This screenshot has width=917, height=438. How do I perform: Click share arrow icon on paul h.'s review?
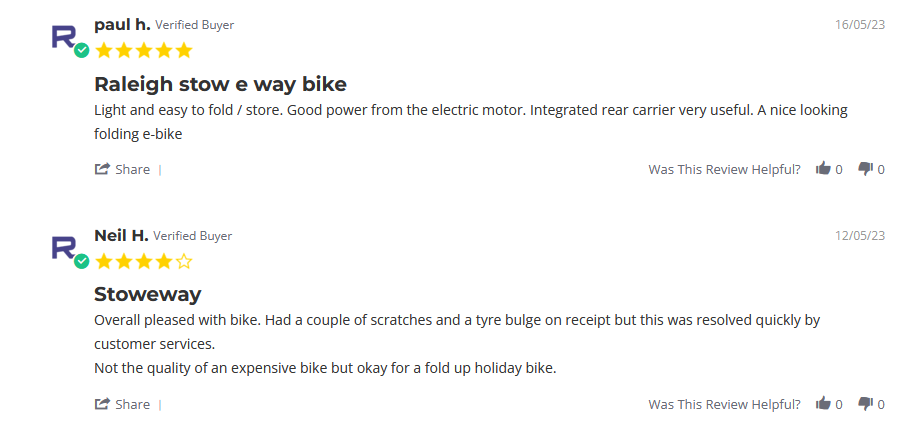(102, 169)
